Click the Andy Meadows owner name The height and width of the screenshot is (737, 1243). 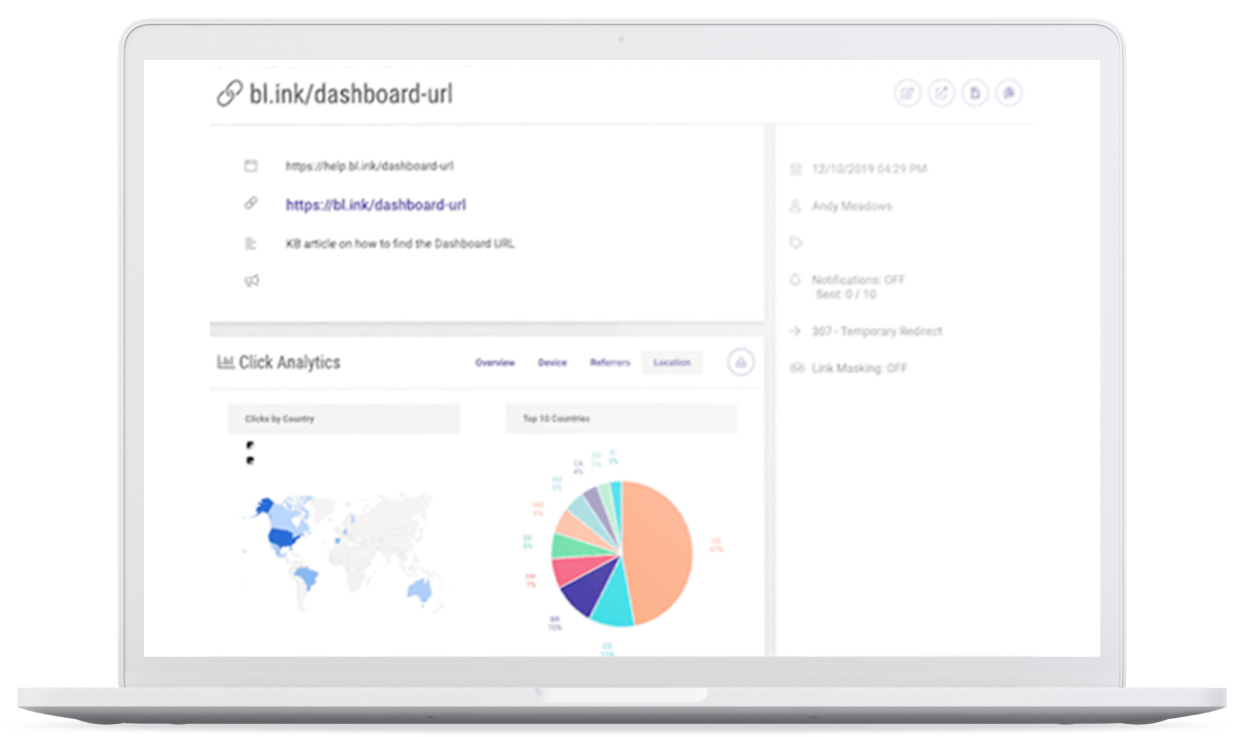tap(852, 206)
